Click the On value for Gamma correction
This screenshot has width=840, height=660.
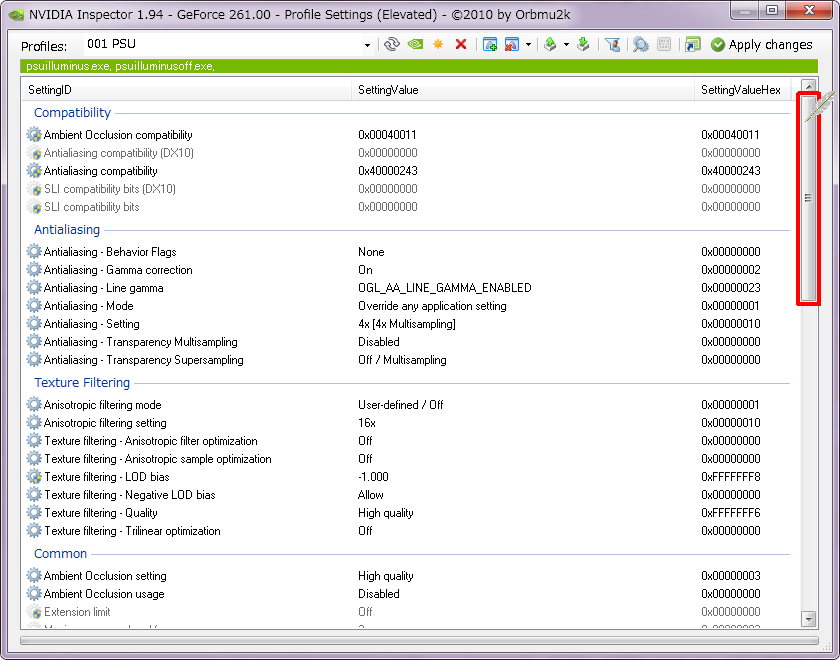click(x=365, y=269)
